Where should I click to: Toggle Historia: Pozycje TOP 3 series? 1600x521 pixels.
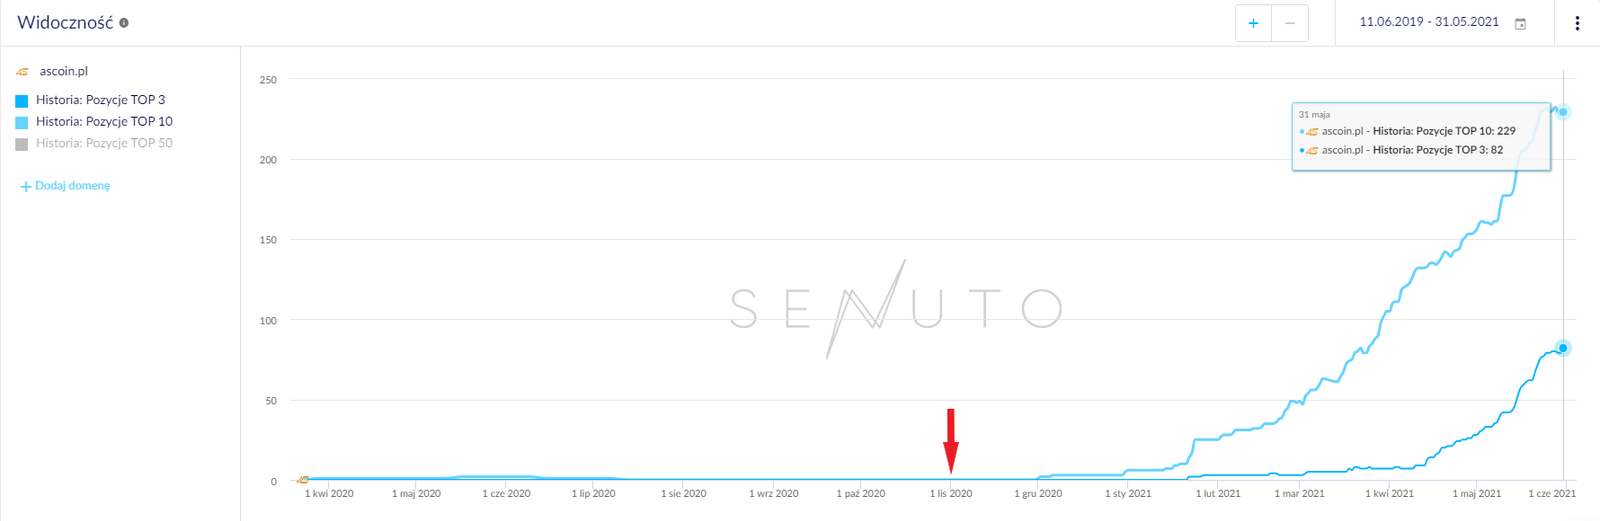pyautogui.click(x=100, y=100)
